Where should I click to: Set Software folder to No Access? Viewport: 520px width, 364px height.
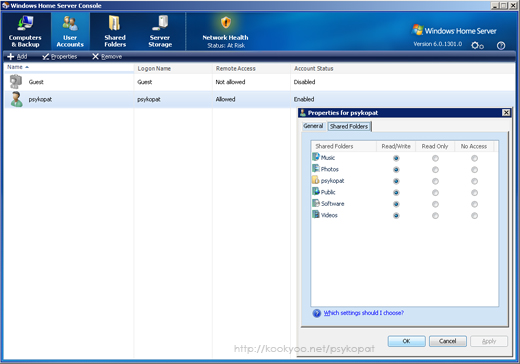[474, 204]
